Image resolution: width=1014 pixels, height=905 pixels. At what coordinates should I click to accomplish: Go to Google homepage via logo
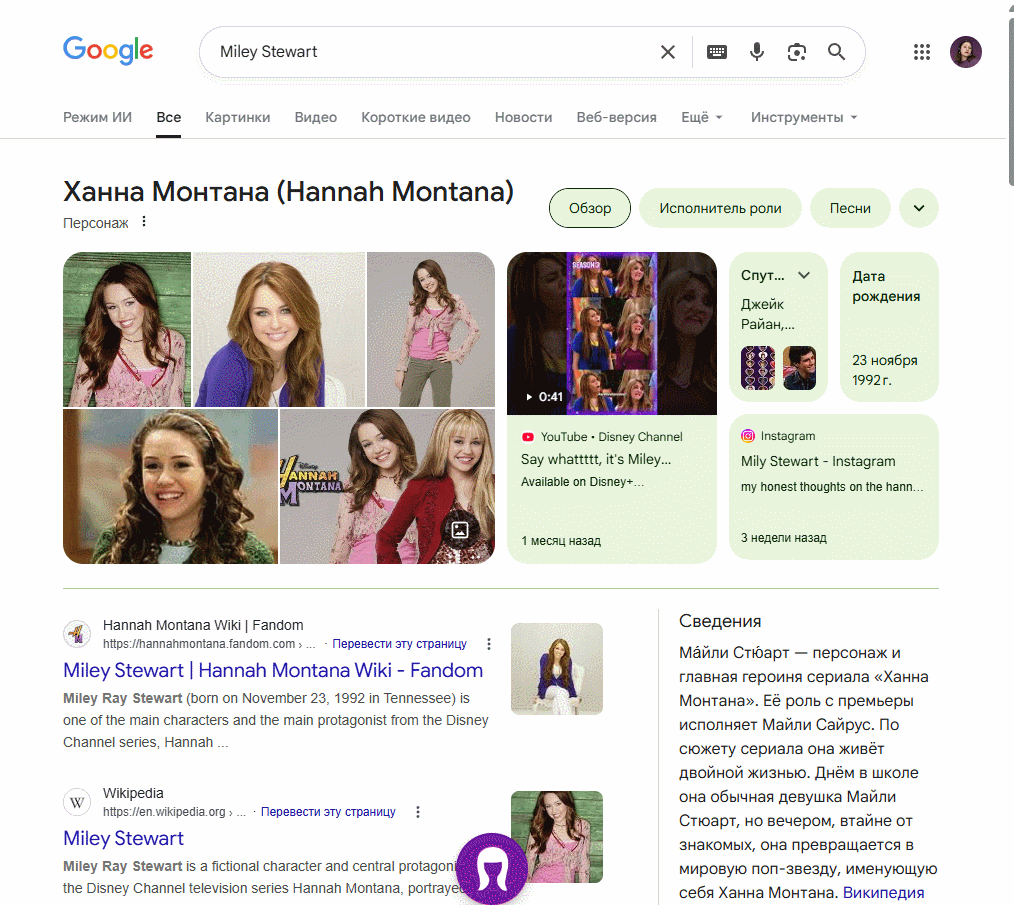pos(108,50)
